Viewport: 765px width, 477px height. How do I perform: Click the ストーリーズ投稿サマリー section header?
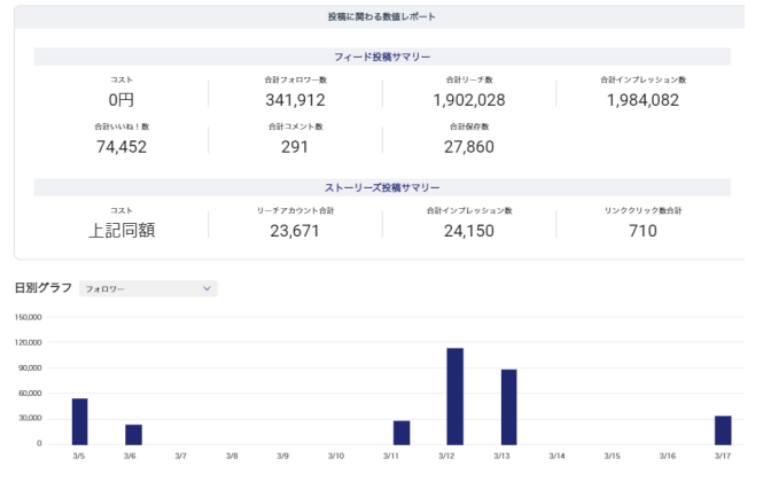coord(382,188)
